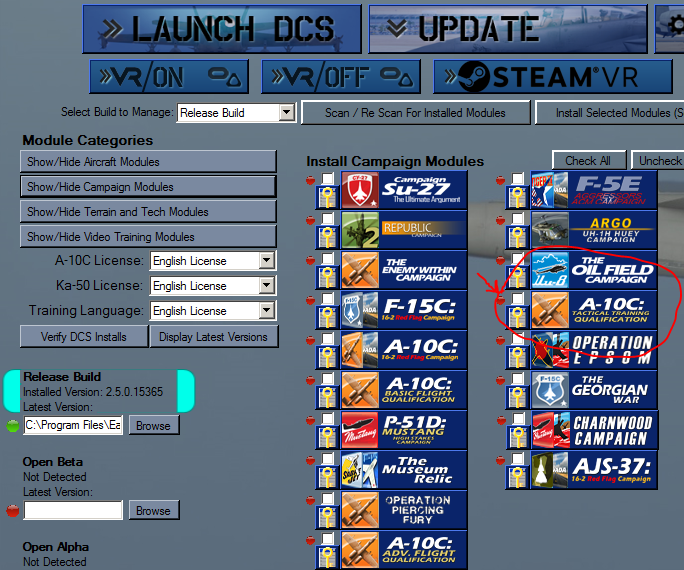Expand the Ka-50 License dropdown
Image resolution: width=684 pixels, height=570 pixels.
click(x=266, y=286)
